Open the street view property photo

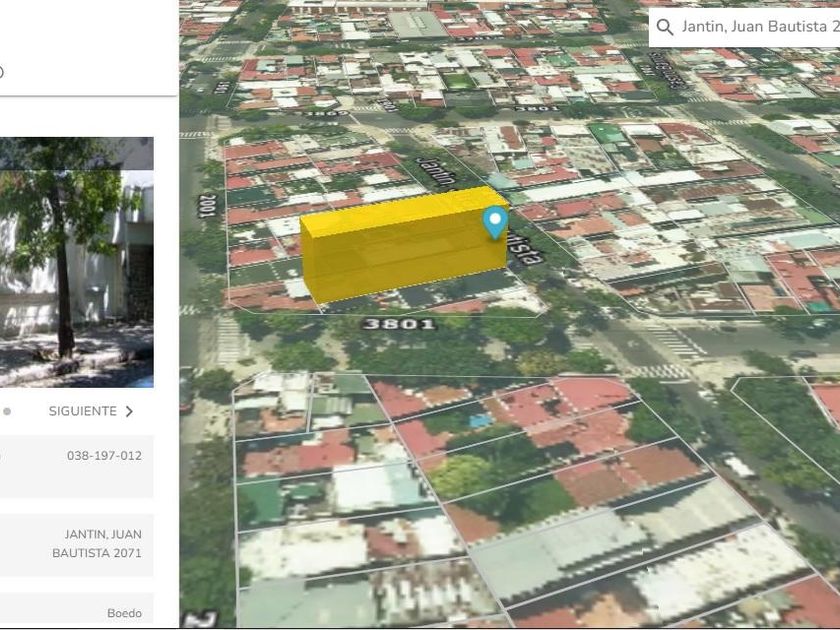click(x=77, y=262)
